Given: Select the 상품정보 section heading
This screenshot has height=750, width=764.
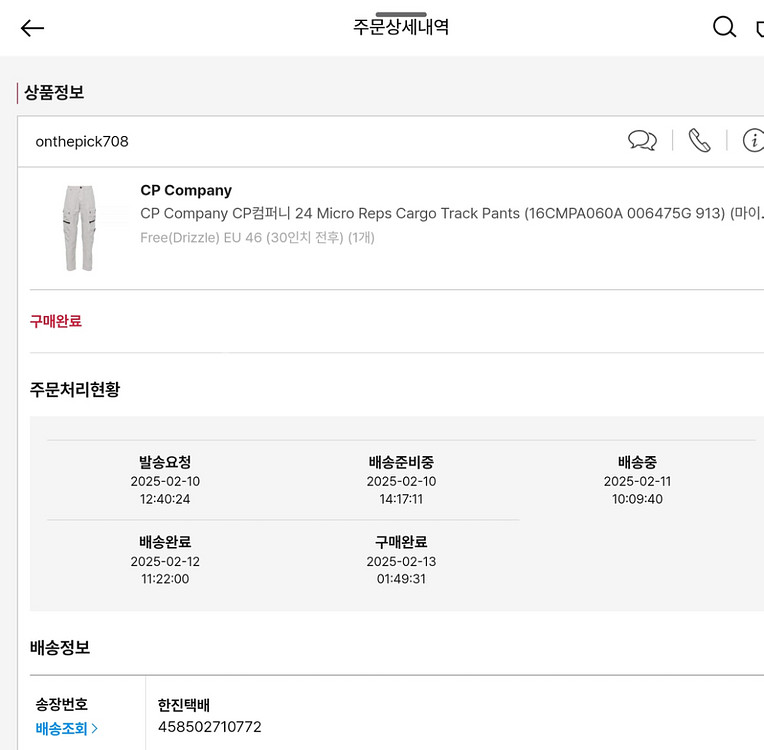Looking at the screenshot, I should tap(54, 92).
